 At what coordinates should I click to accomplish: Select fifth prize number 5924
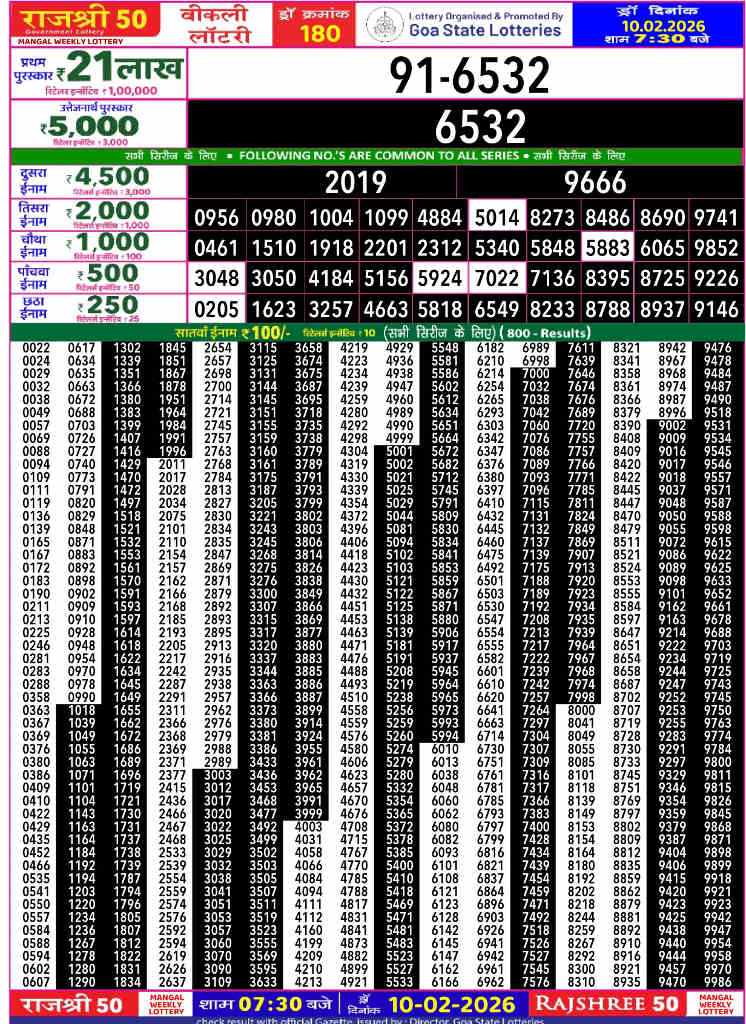coord(438,280)
